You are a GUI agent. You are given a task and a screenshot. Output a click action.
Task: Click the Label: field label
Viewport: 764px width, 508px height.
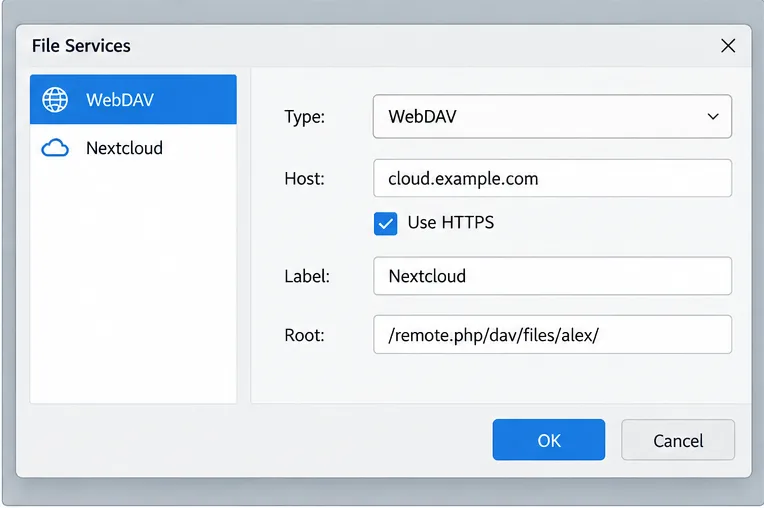[x=307, y=277]
